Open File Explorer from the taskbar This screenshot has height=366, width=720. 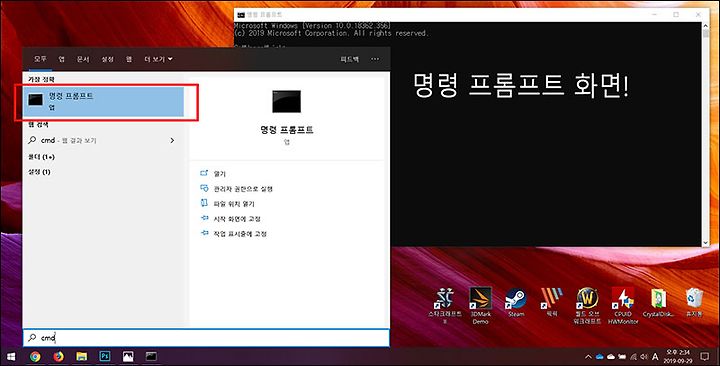tap(82, 356)
